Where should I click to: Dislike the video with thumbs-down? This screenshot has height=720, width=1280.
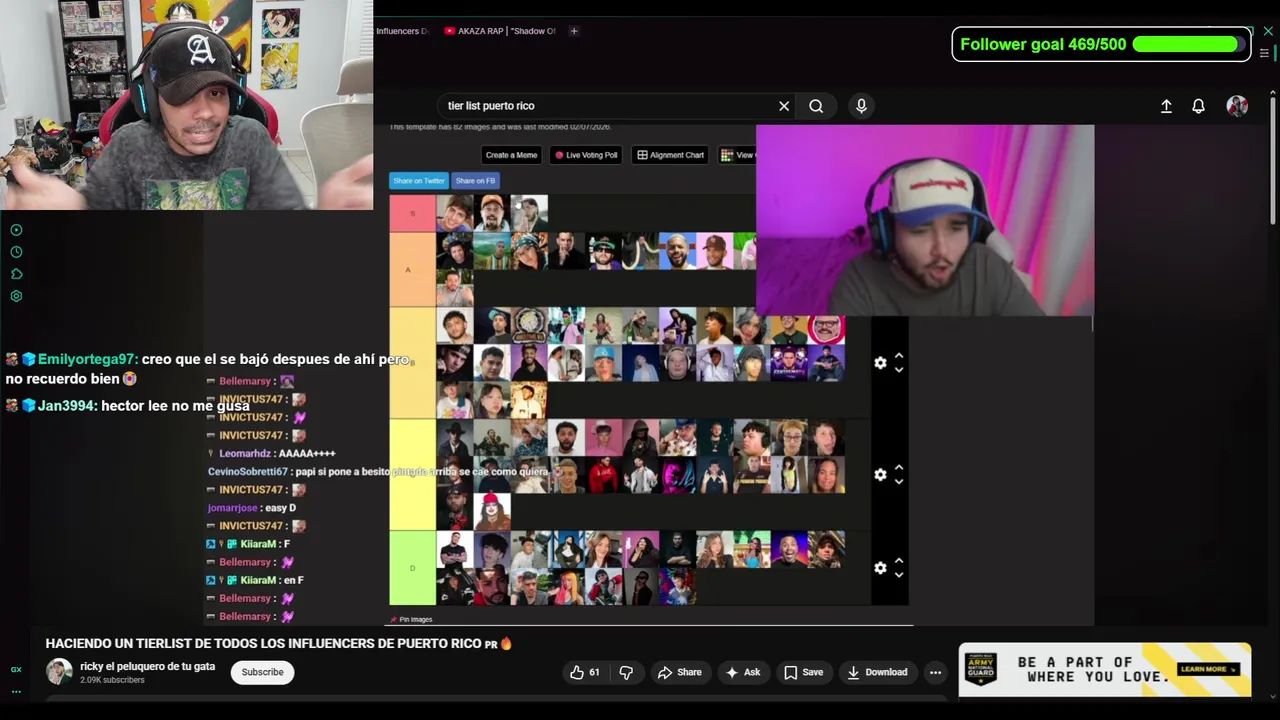(626, 672)
